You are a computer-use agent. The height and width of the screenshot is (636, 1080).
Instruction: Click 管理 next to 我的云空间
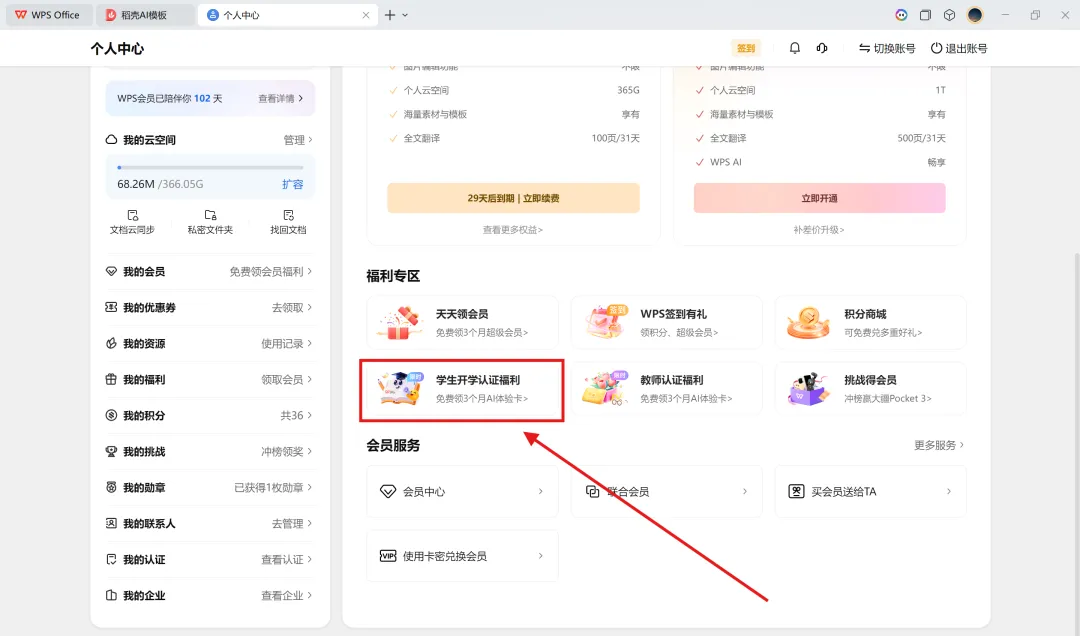click(298, 140)
